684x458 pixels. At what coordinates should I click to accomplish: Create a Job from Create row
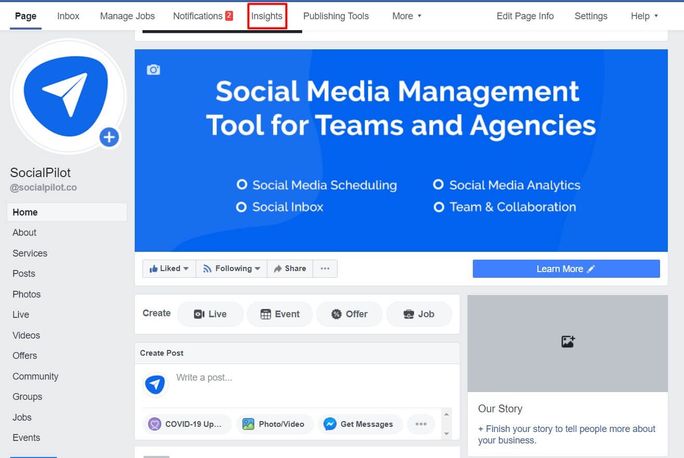pyautogui.click(x=419, y=314)
